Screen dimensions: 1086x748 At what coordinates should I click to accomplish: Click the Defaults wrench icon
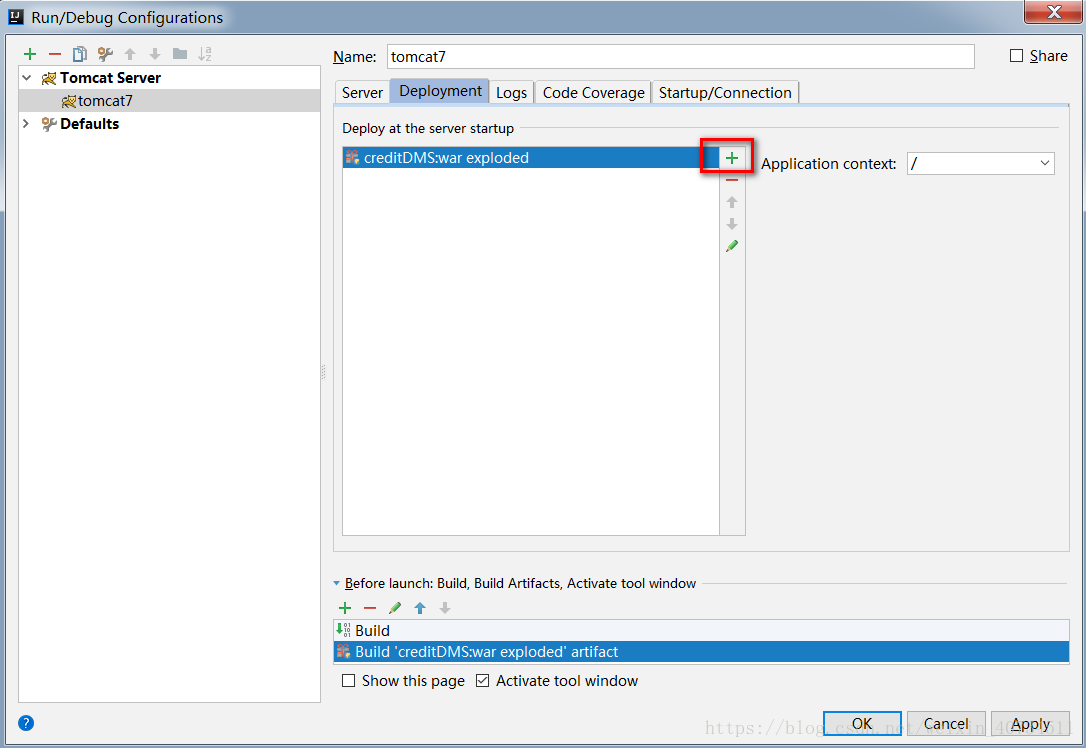[x=48, y=124]
